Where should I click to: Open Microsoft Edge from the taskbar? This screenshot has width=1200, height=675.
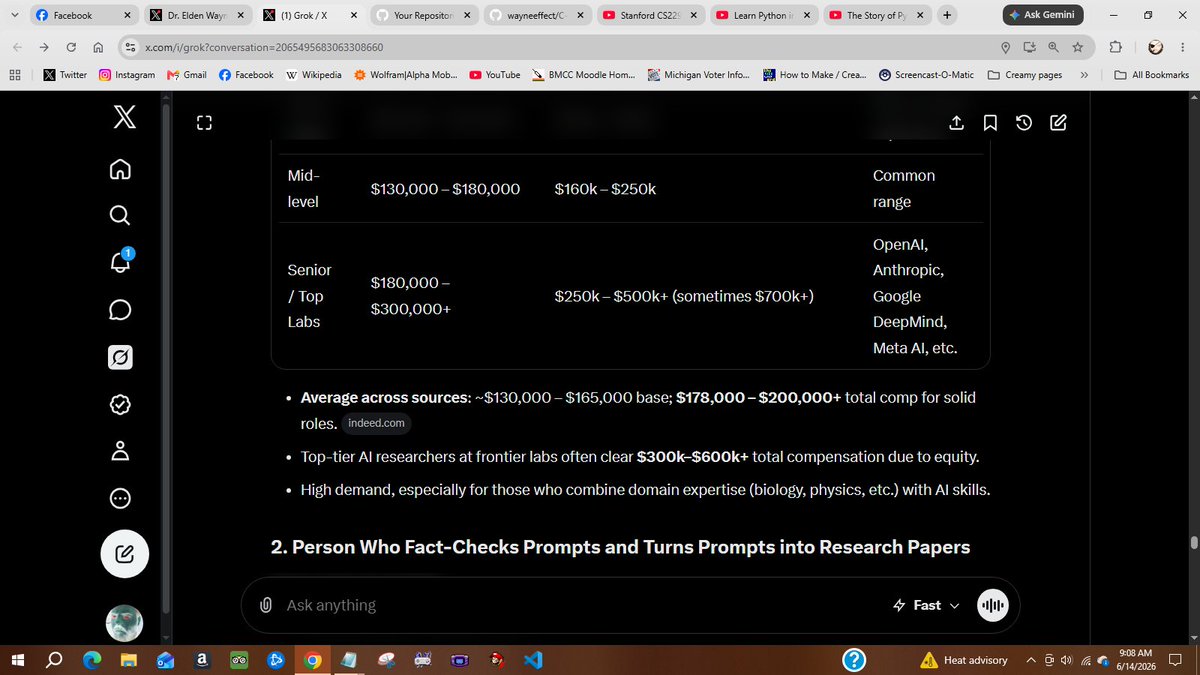[92, 660]
